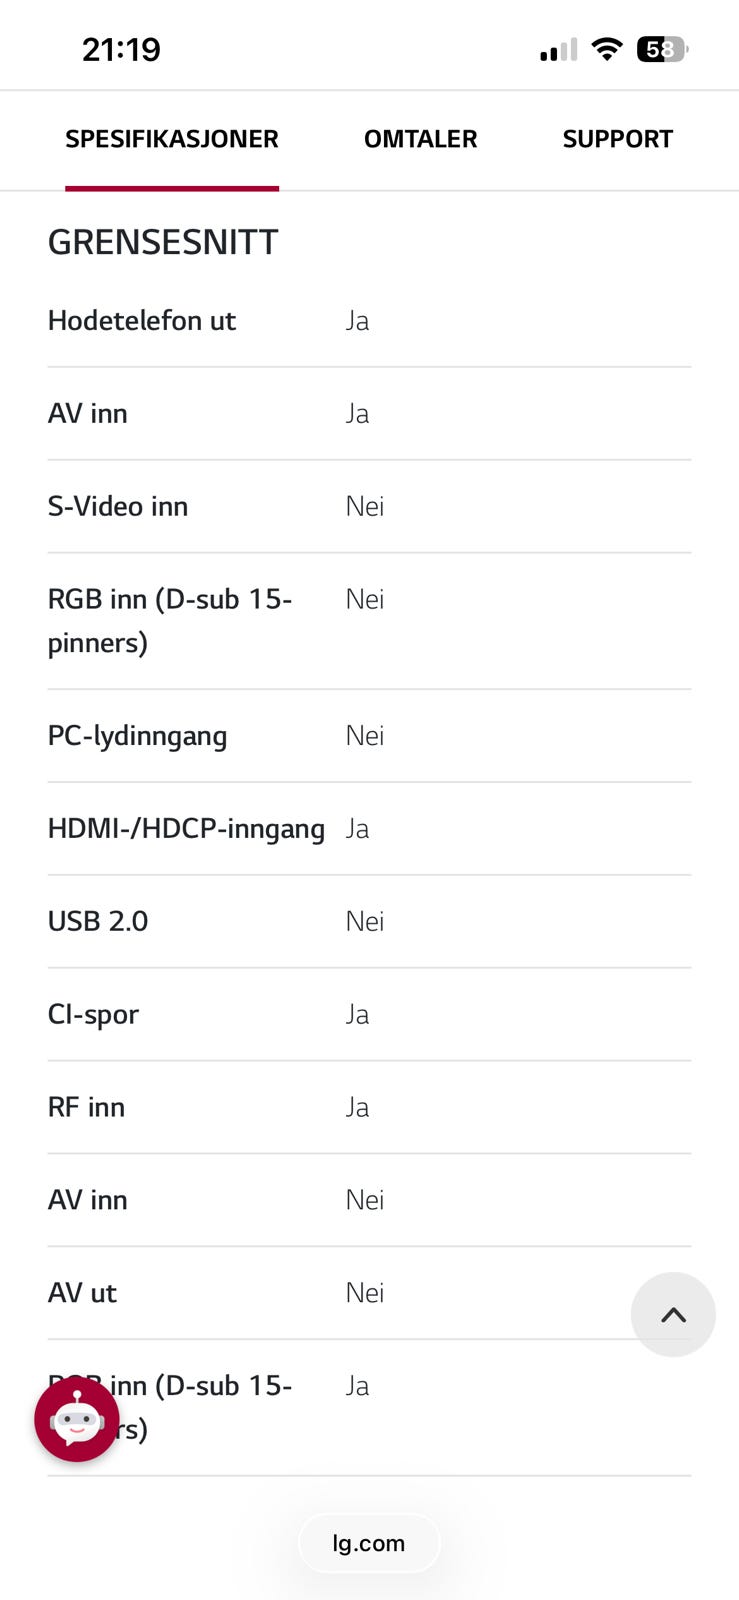This screenshot has height=1600, width=739.
Task: Tap the HDMI-/HDCP-inngang label
Action: pyautogui.click(x=186, y=829)
